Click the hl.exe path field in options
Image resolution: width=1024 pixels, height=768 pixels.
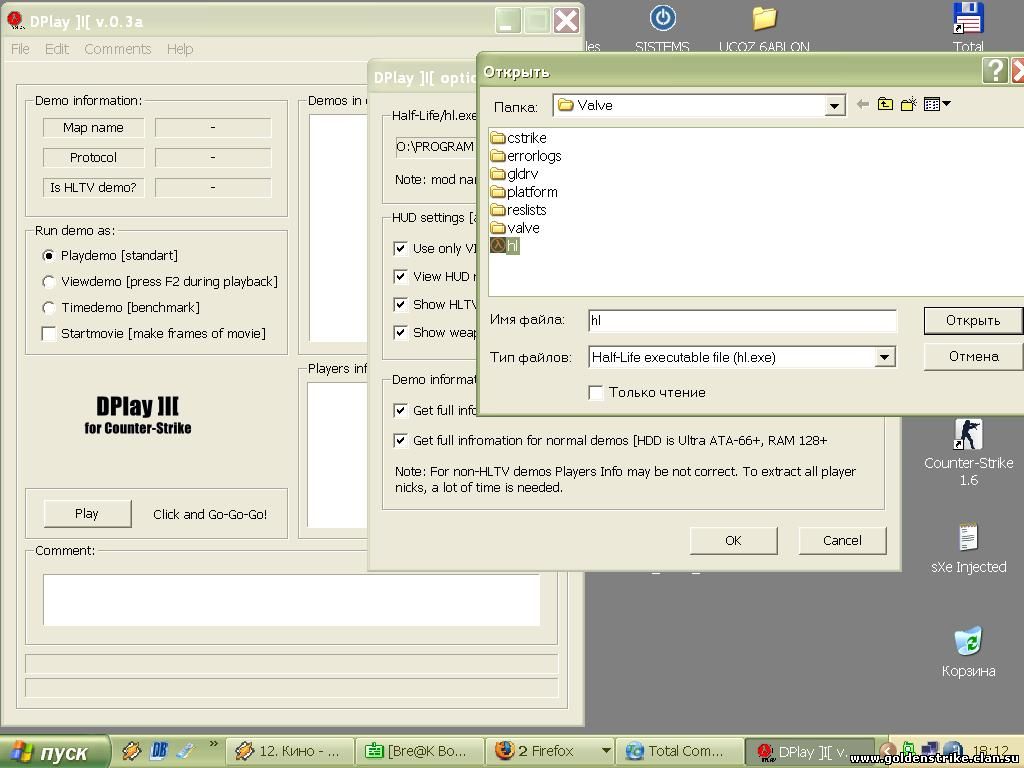point(436,147)
